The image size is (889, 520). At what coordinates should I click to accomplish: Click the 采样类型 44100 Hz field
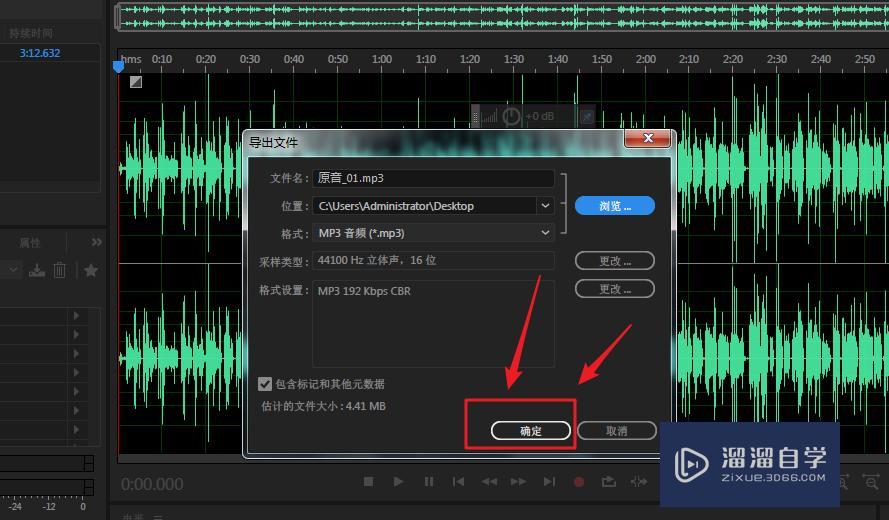(x=433, y=260)
